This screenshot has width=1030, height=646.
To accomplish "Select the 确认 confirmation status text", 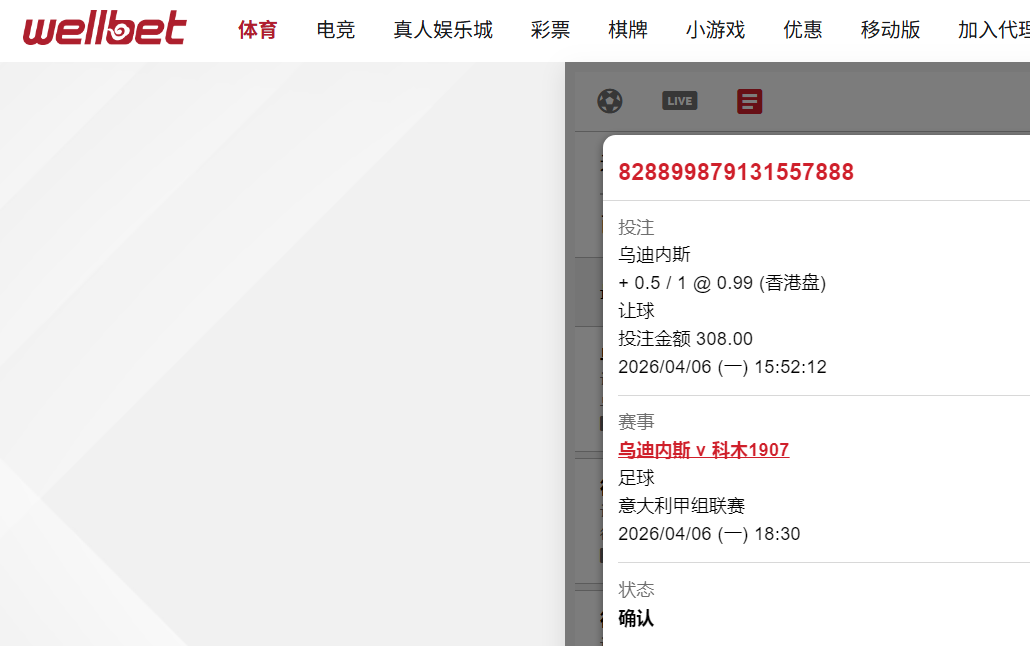I will [633, 619].
